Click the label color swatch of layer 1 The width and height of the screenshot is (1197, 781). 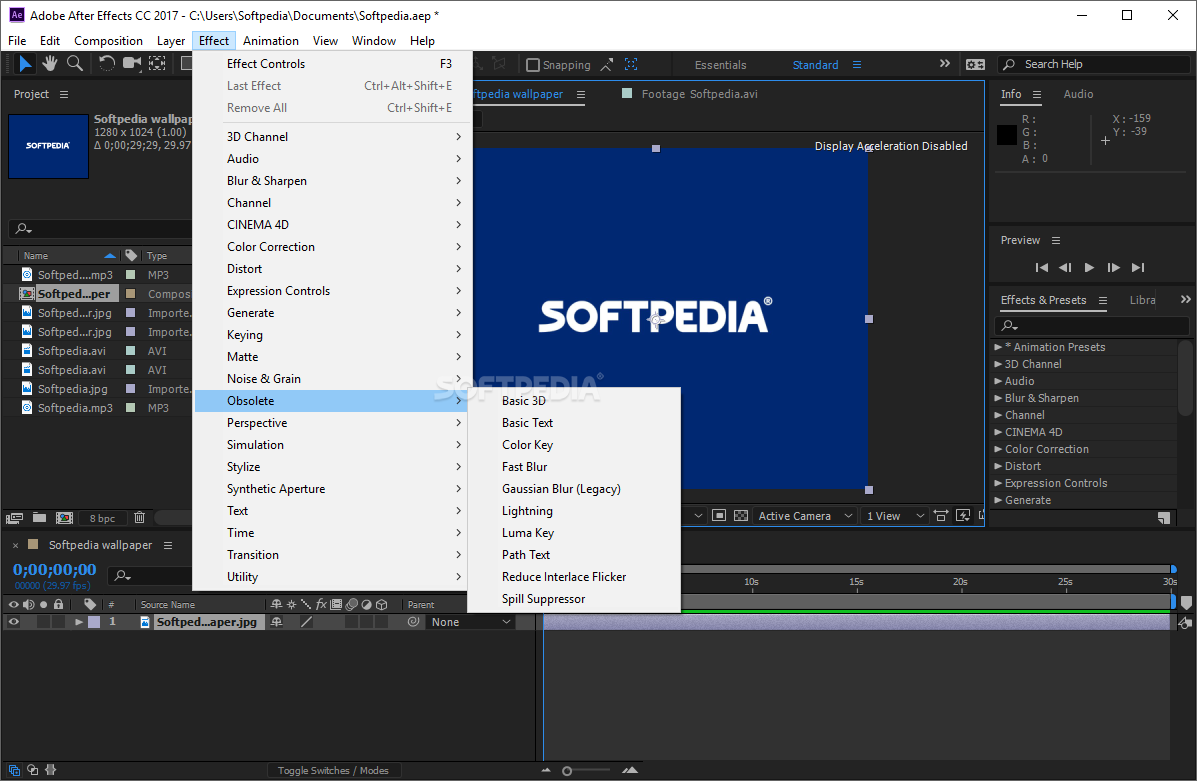(94, 622)
